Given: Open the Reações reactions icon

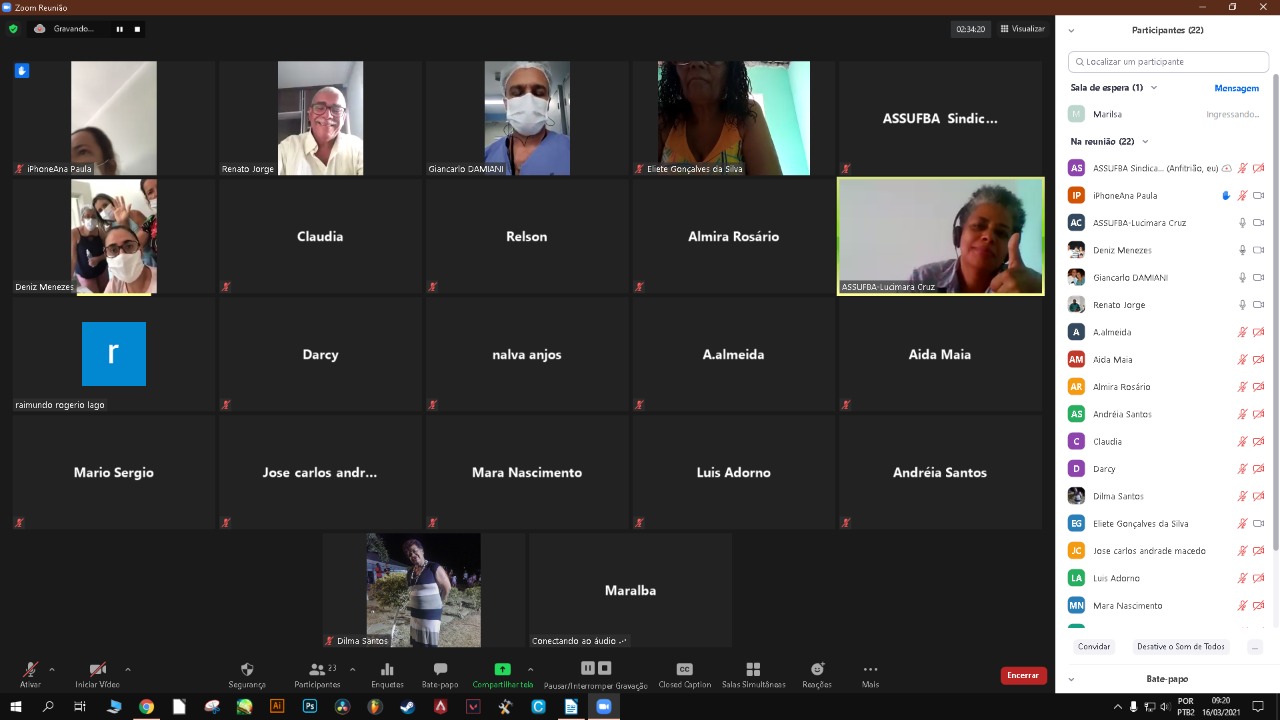Looking at the screenshot, I should pyautogui.click(x=817, y=669).
